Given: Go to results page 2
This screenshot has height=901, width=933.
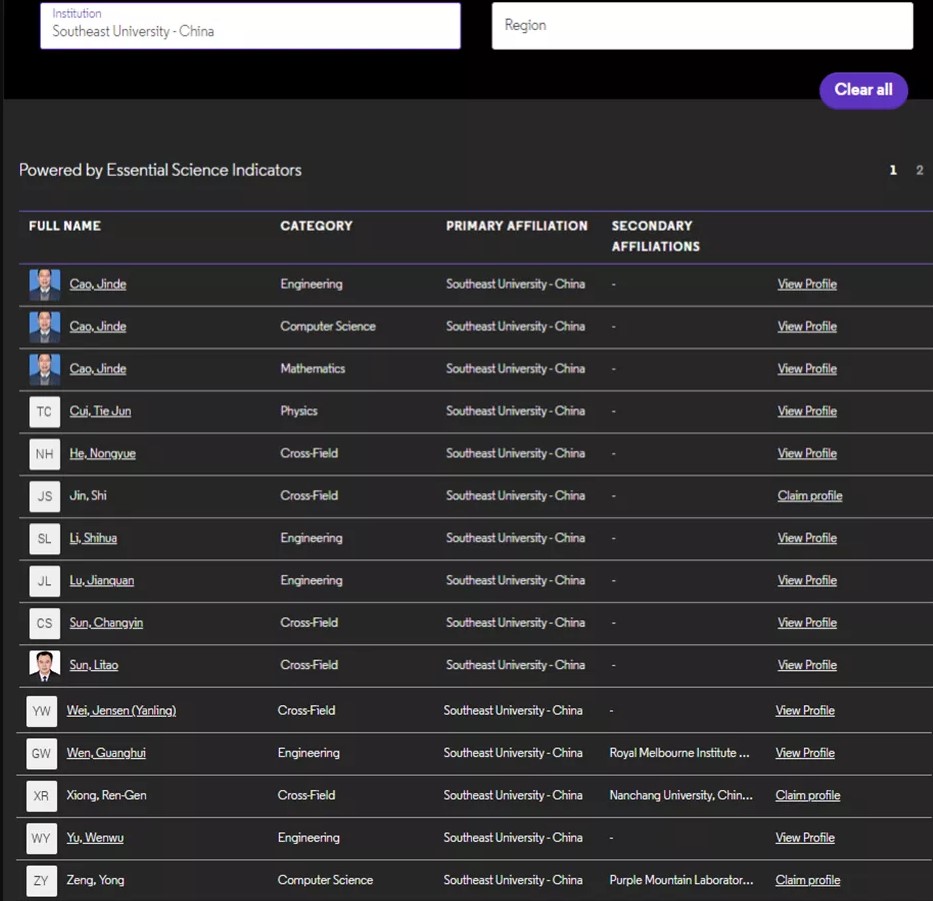Looking at the screenshot, I should pyautogui.click(x=919, y=170).
